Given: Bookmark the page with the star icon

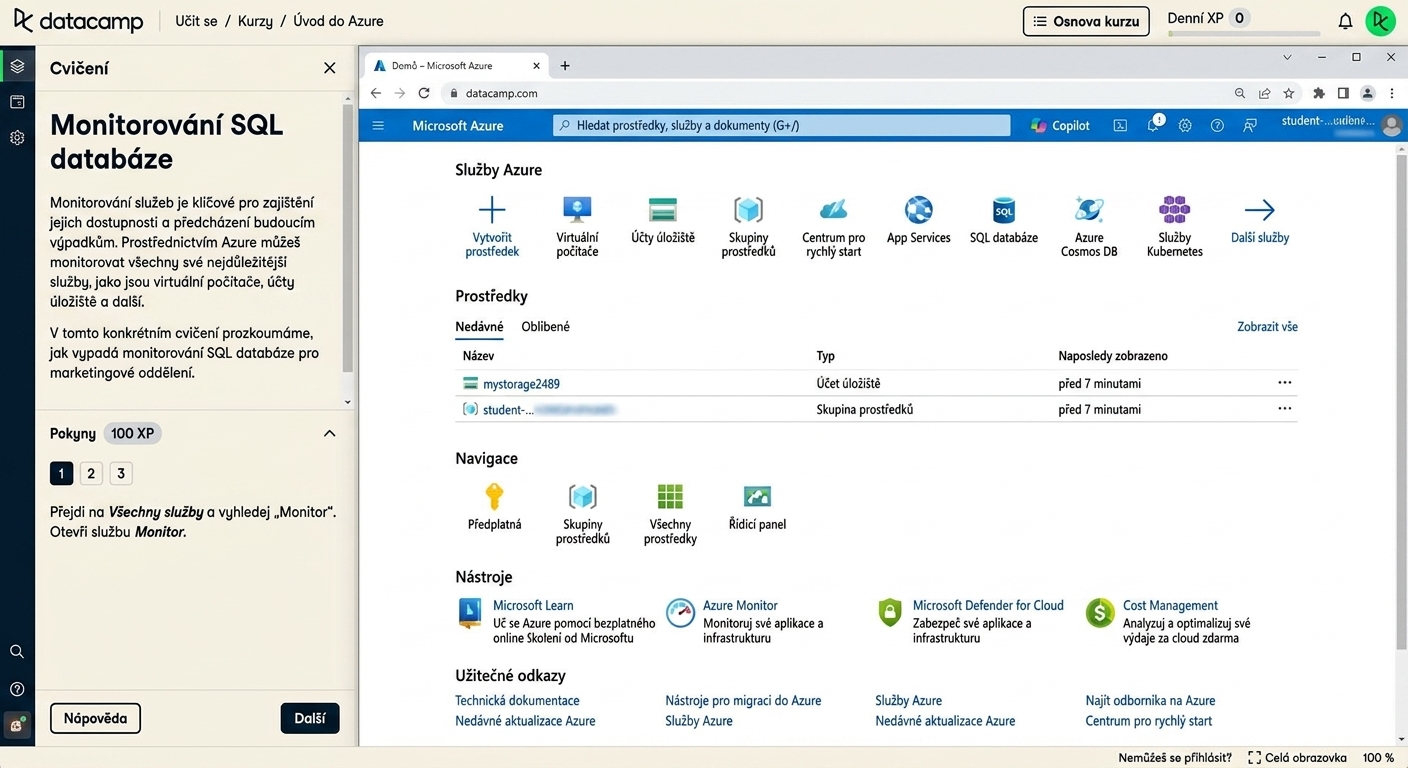Looking at the screenshot, I should pos(1289,93).
